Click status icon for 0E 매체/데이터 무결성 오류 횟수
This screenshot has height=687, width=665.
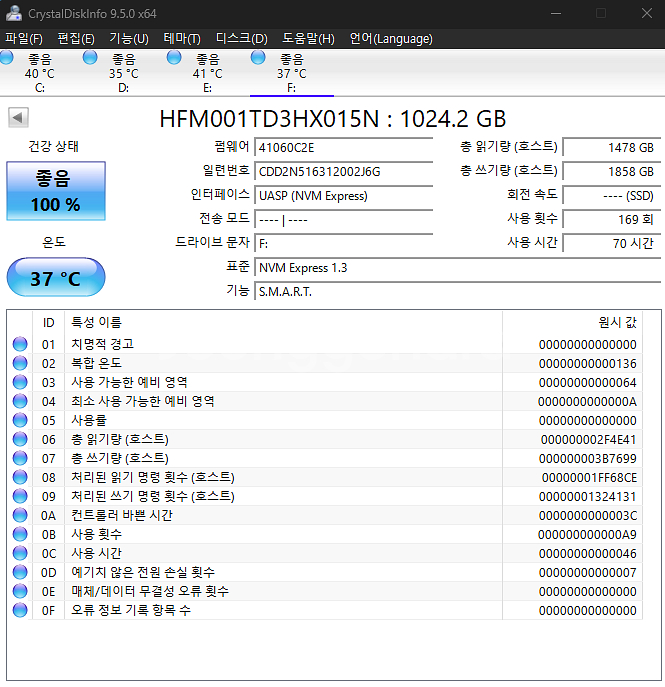pos(20,591)
